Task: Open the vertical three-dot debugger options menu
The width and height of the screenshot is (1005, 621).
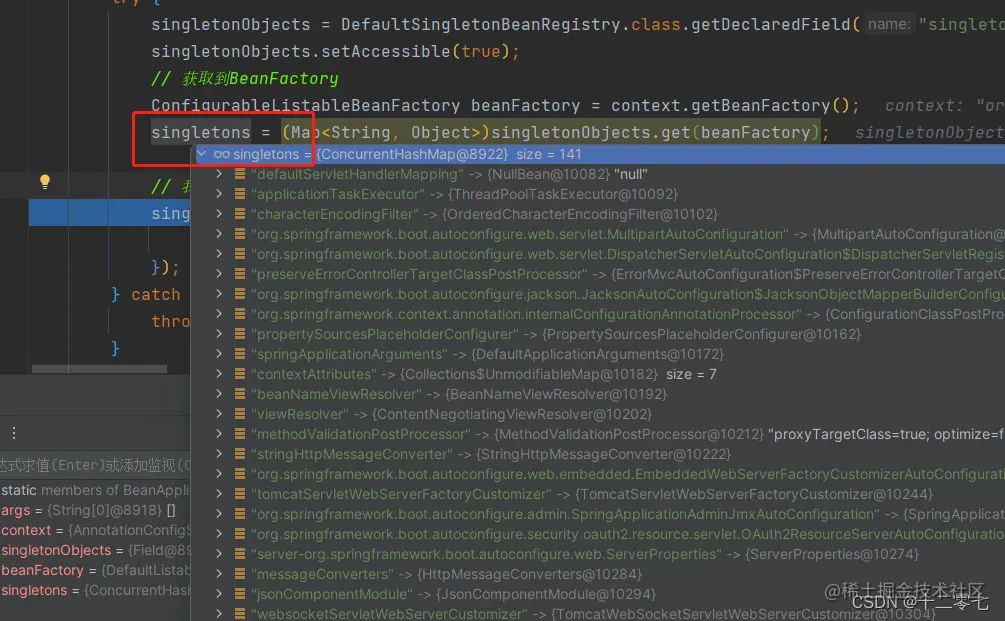Action: click(x=13, y=433)
